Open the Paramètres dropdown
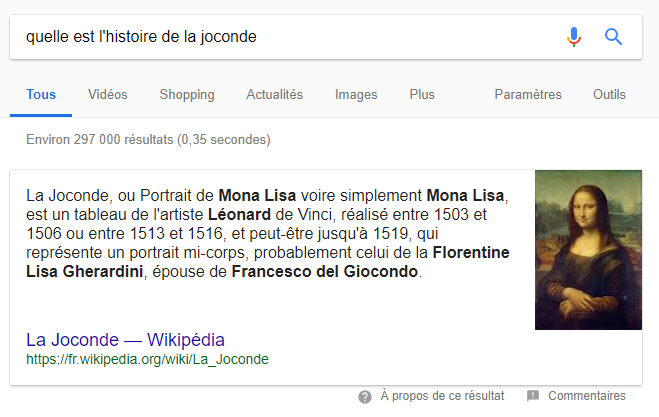Screen dimensions: 659x417 [528, 95]
